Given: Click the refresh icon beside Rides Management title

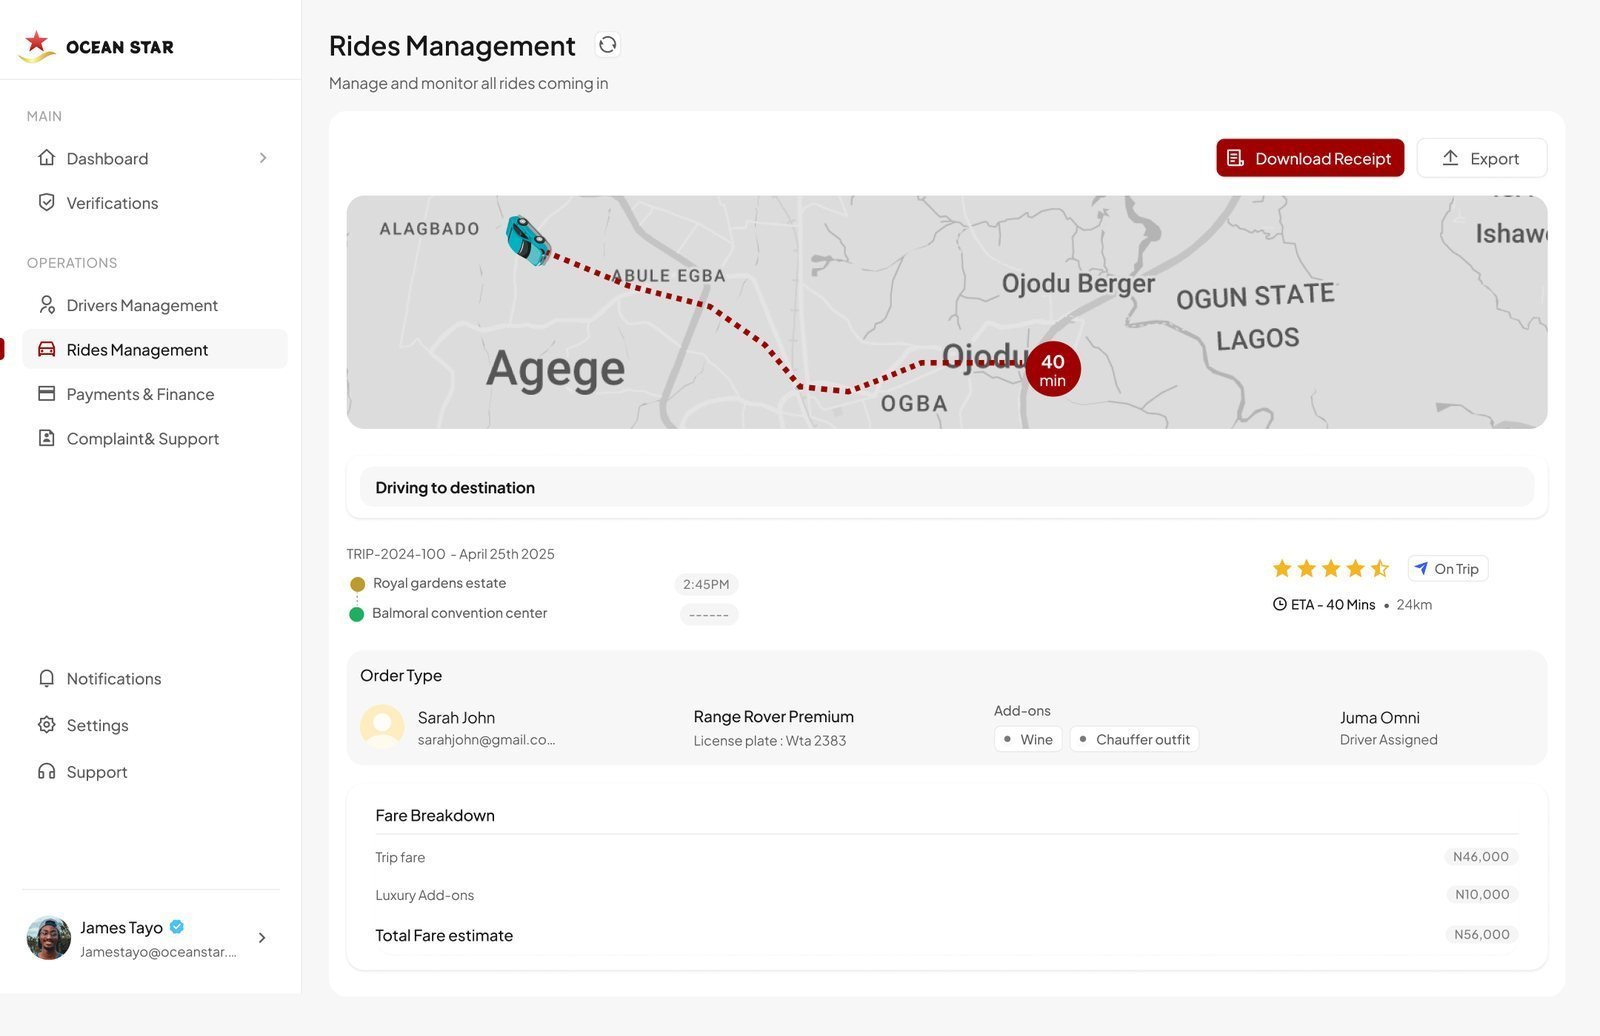Looking at the screenshot, I should 607,45.
